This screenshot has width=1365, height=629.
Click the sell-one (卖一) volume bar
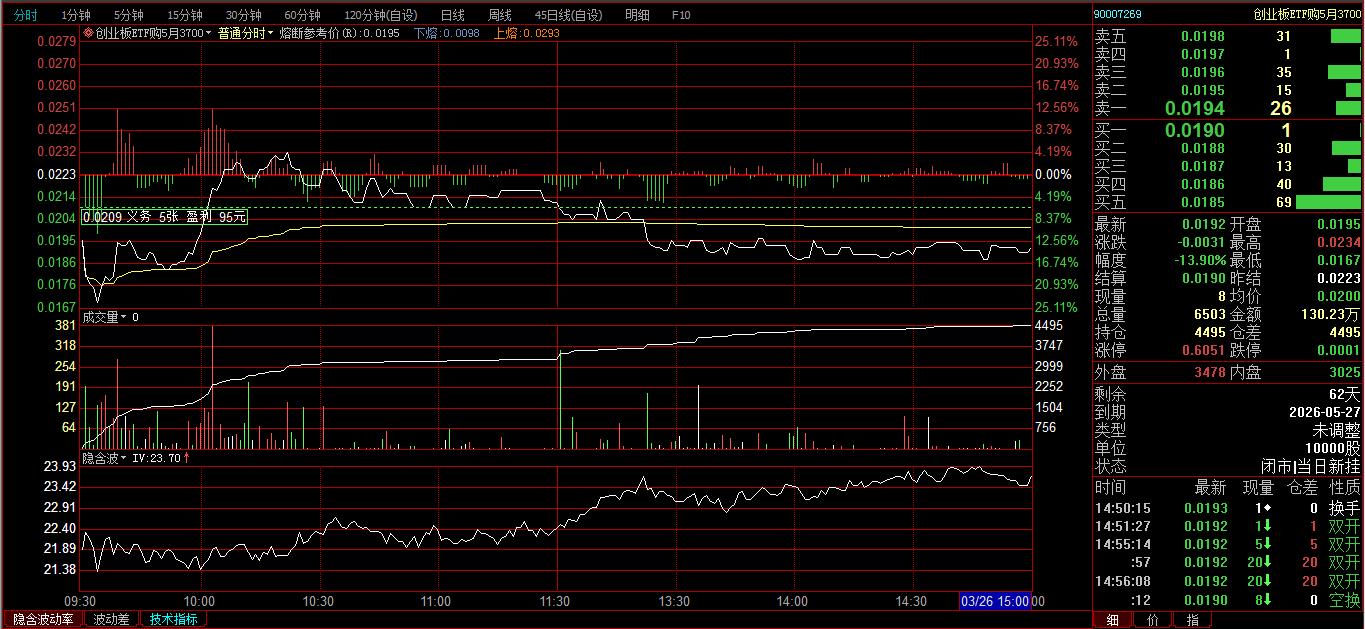[x=1348, y=108]
